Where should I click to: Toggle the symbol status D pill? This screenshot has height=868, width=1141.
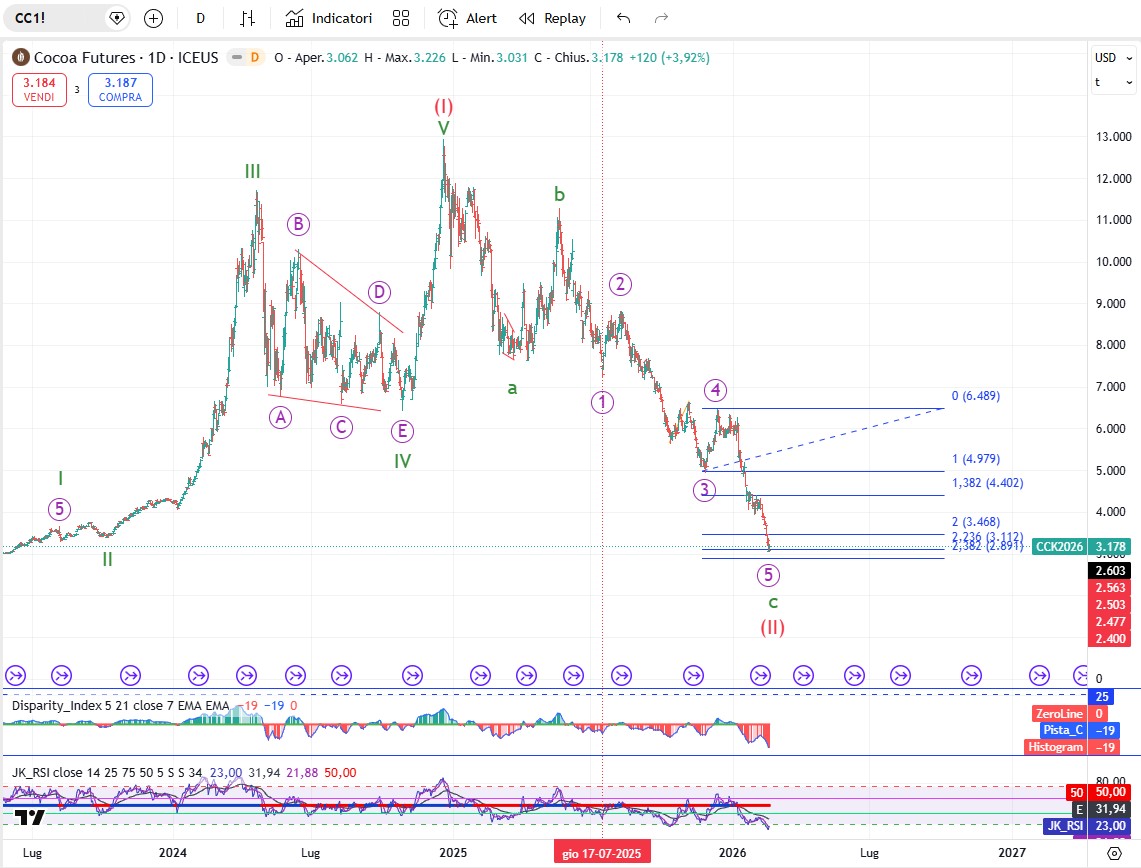254,58
